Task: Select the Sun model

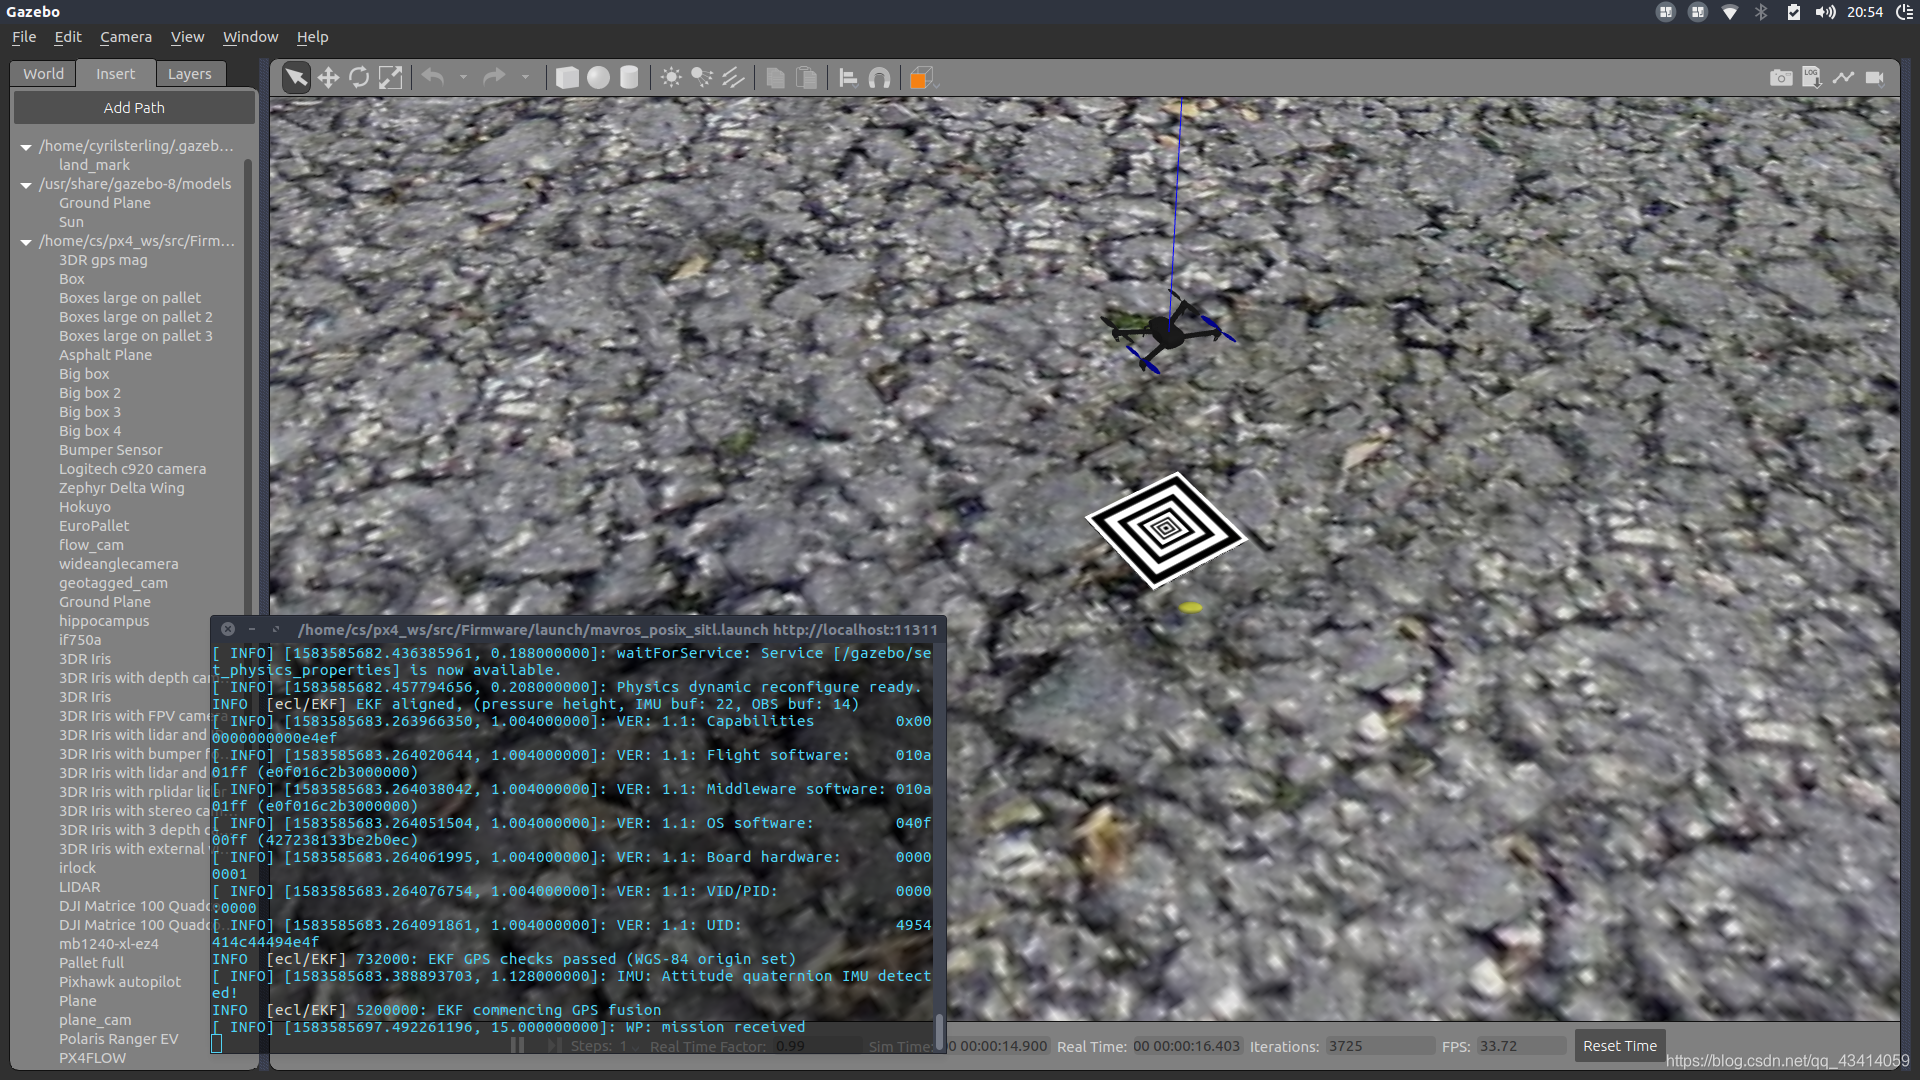Action: point(71,222)
